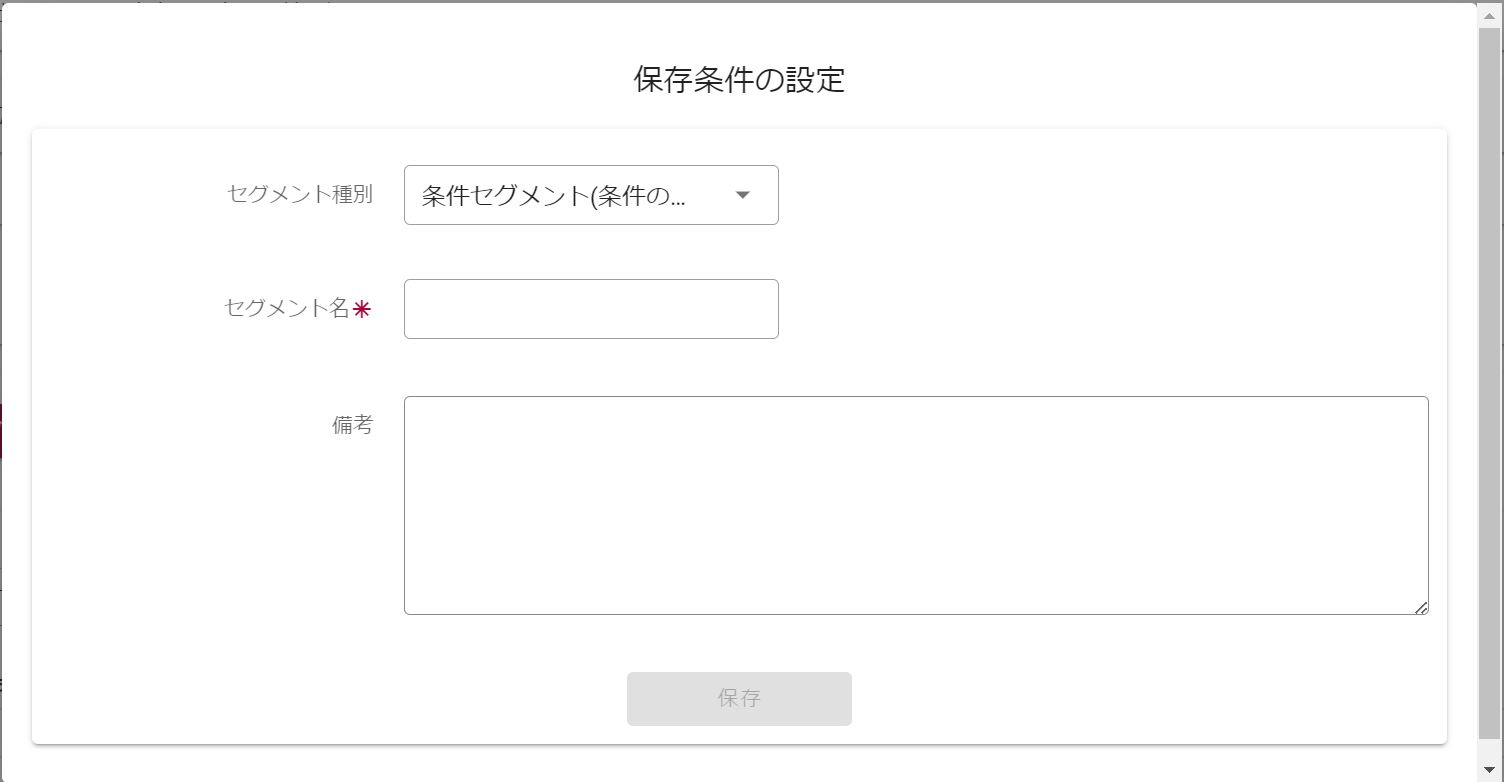
Task: Click the vertical scrollbar thumb
Action: [1489, 380]
